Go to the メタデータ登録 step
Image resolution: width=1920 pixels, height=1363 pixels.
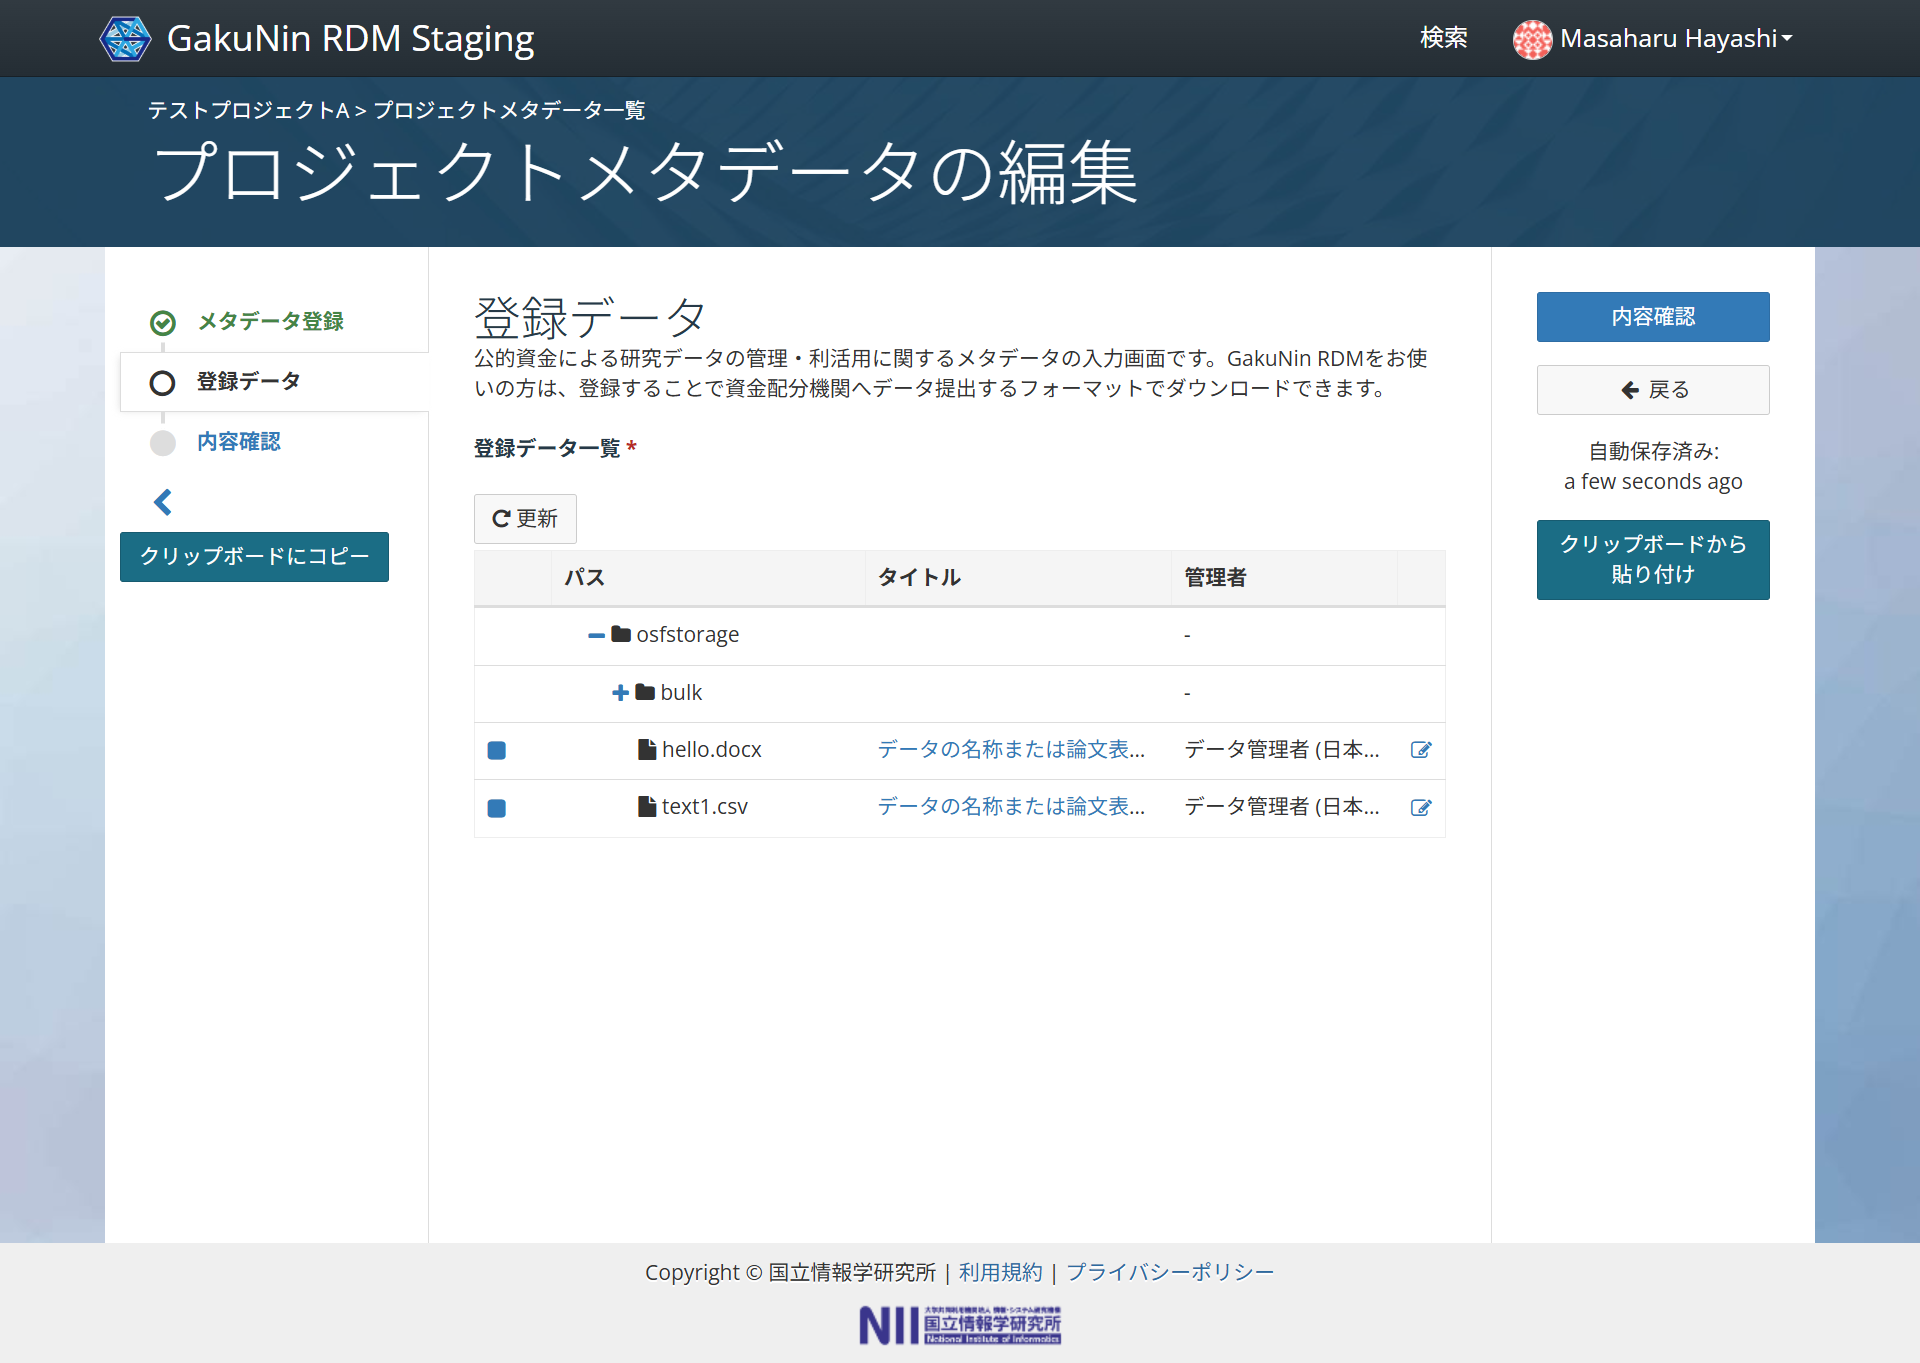[x=270, y=321]
